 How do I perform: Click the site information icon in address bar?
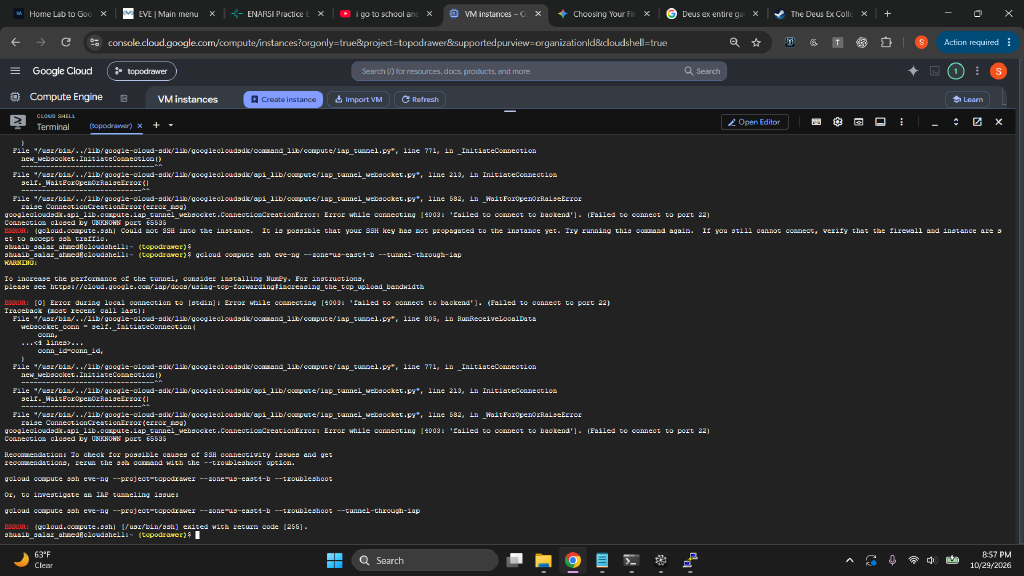pos(95,42)
